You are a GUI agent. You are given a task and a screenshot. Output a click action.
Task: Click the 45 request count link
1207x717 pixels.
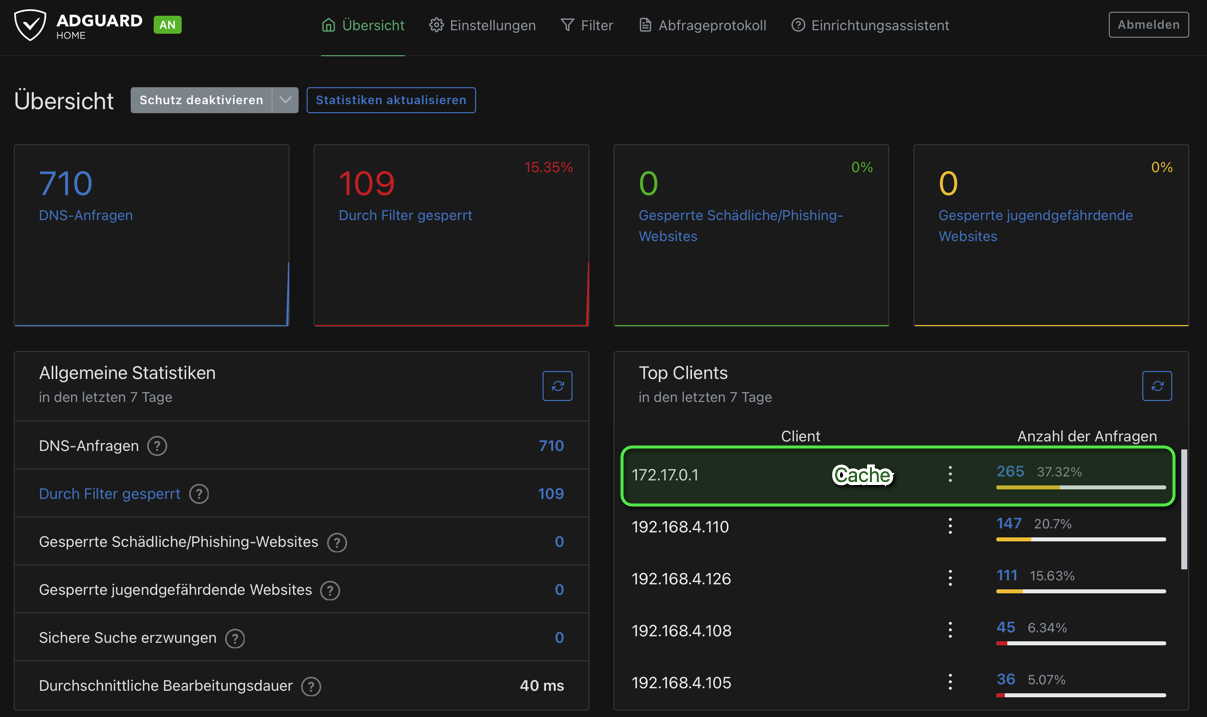(x=1006, y=627)
